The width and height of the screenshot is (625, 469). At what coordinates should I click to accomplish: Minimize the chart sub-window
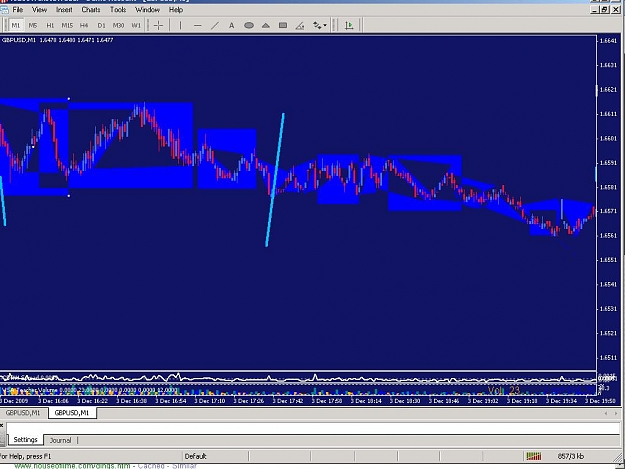click(x=595, y=10)
